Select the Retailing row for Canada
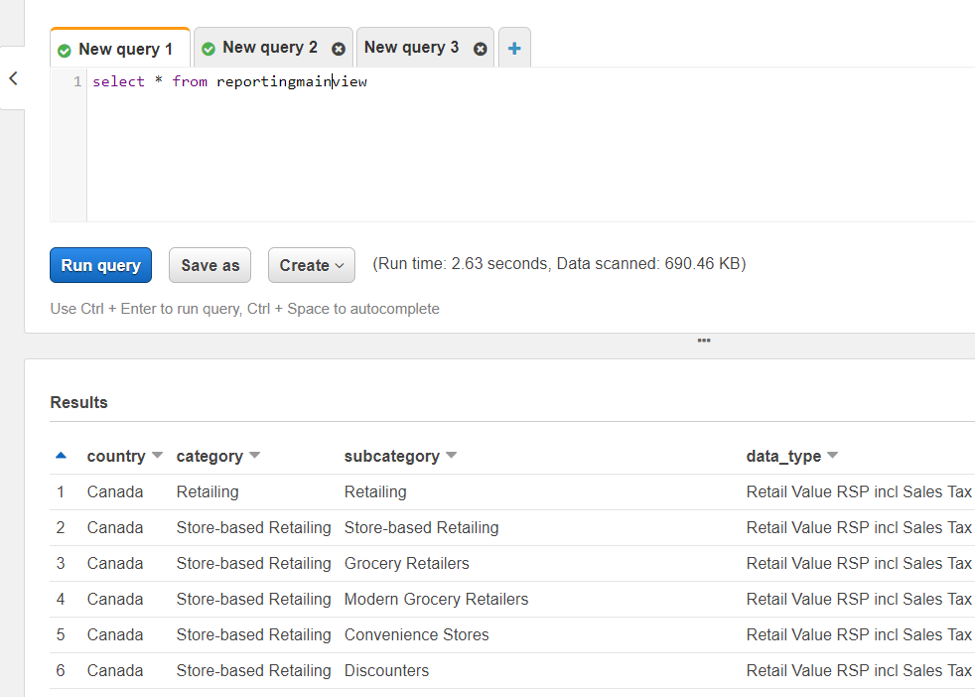This screenshot has width=975, height=697. (300, 491)
